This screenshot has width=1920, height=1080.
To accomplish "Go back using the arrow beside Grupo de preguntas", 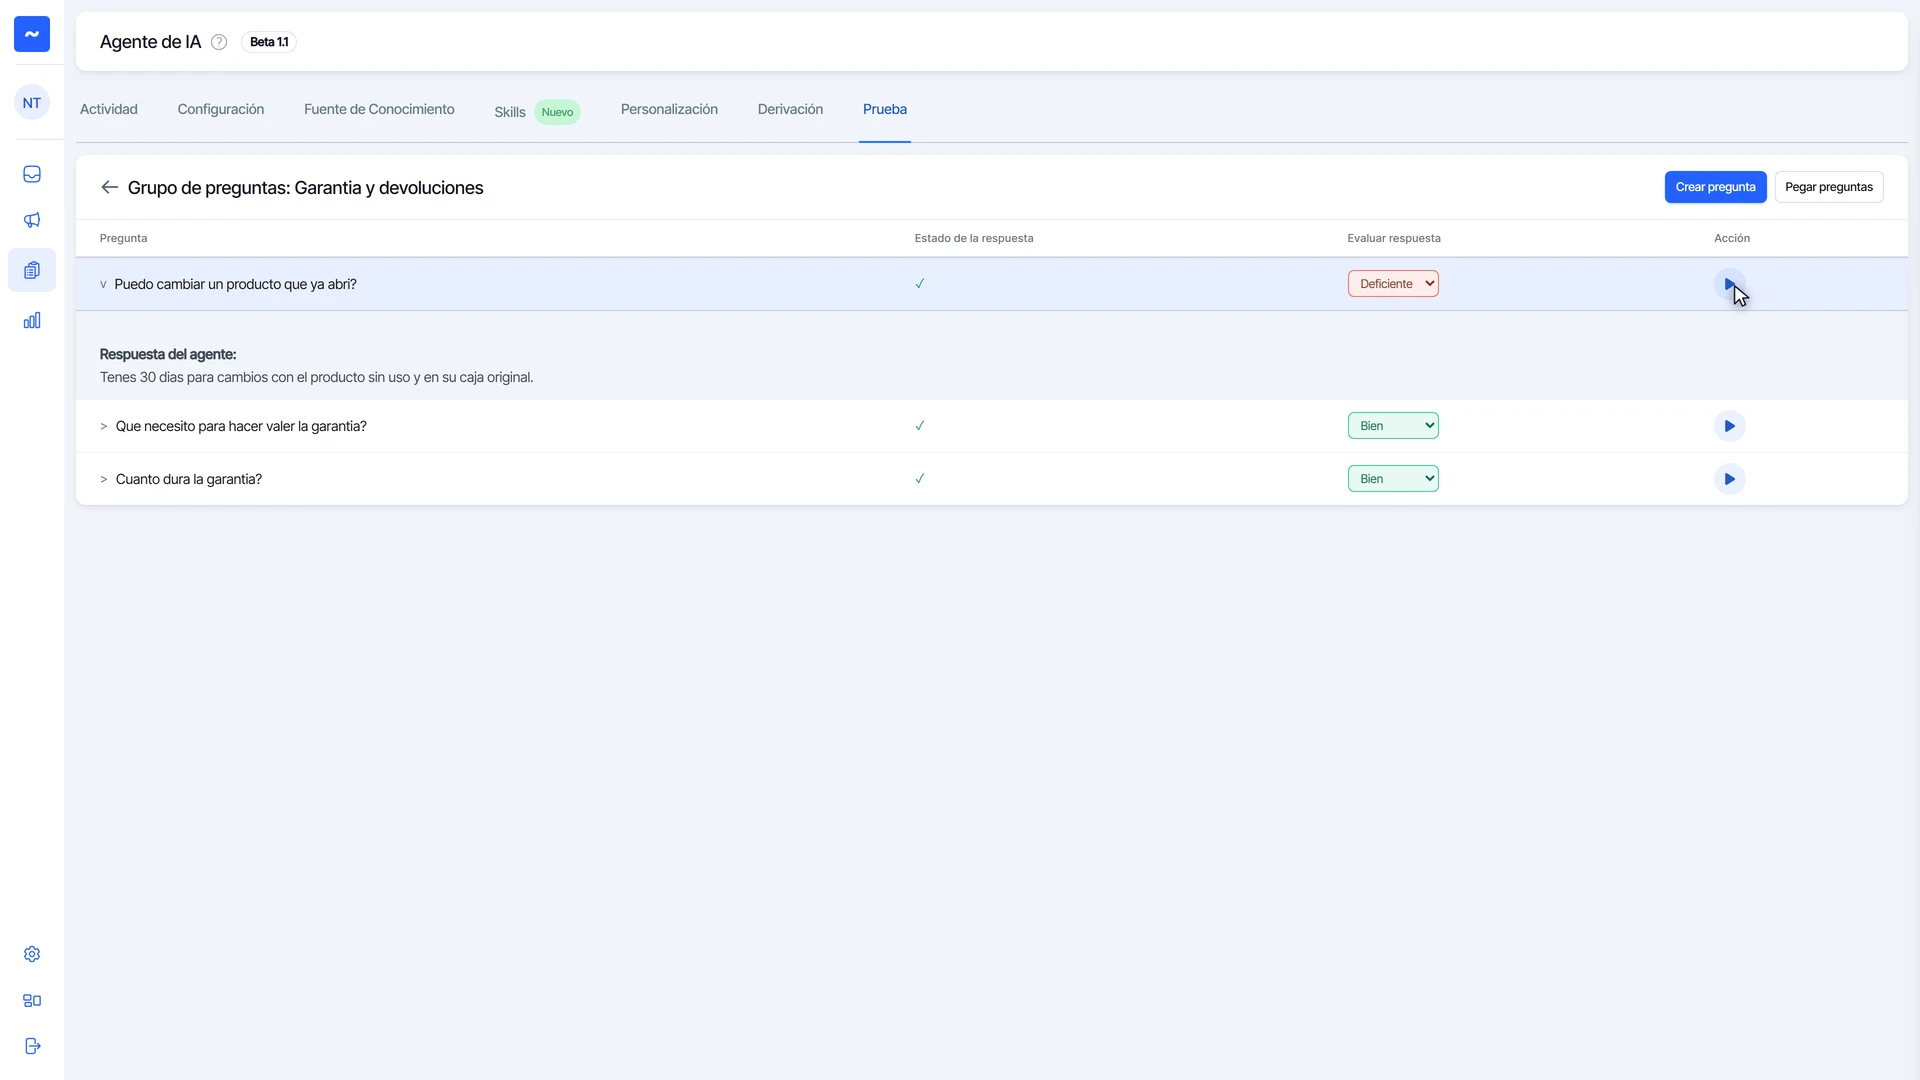I will click(110, 187).
